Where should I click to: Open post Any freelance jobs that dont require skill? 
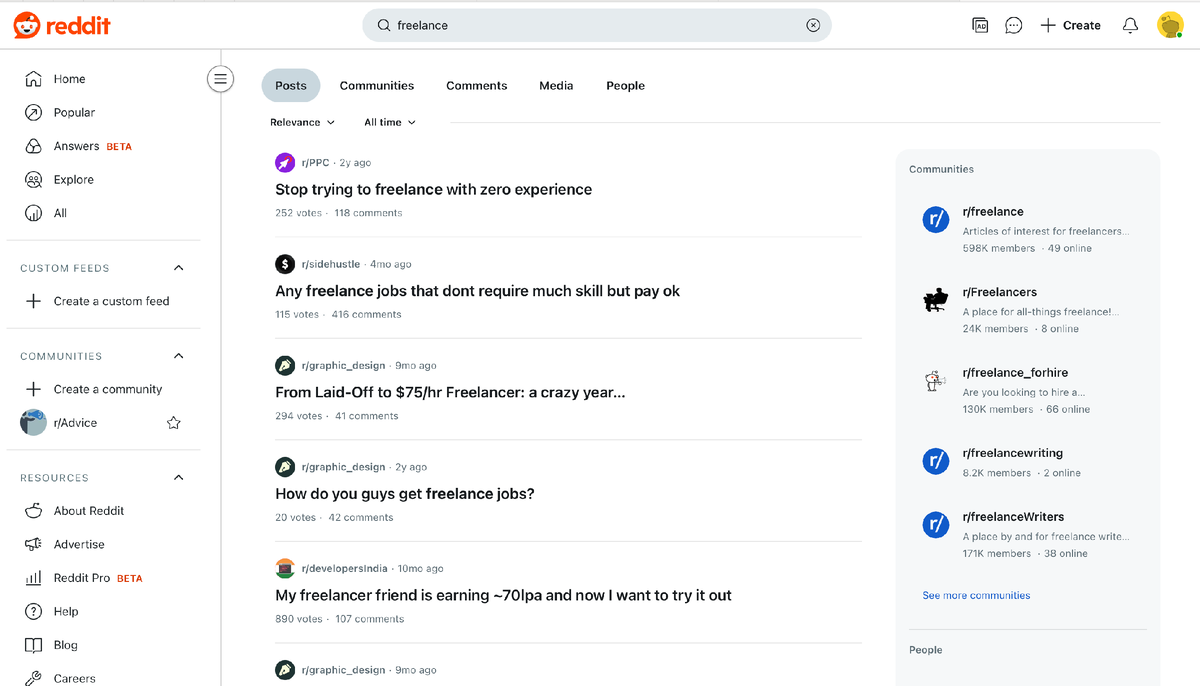tap(478, 291)
